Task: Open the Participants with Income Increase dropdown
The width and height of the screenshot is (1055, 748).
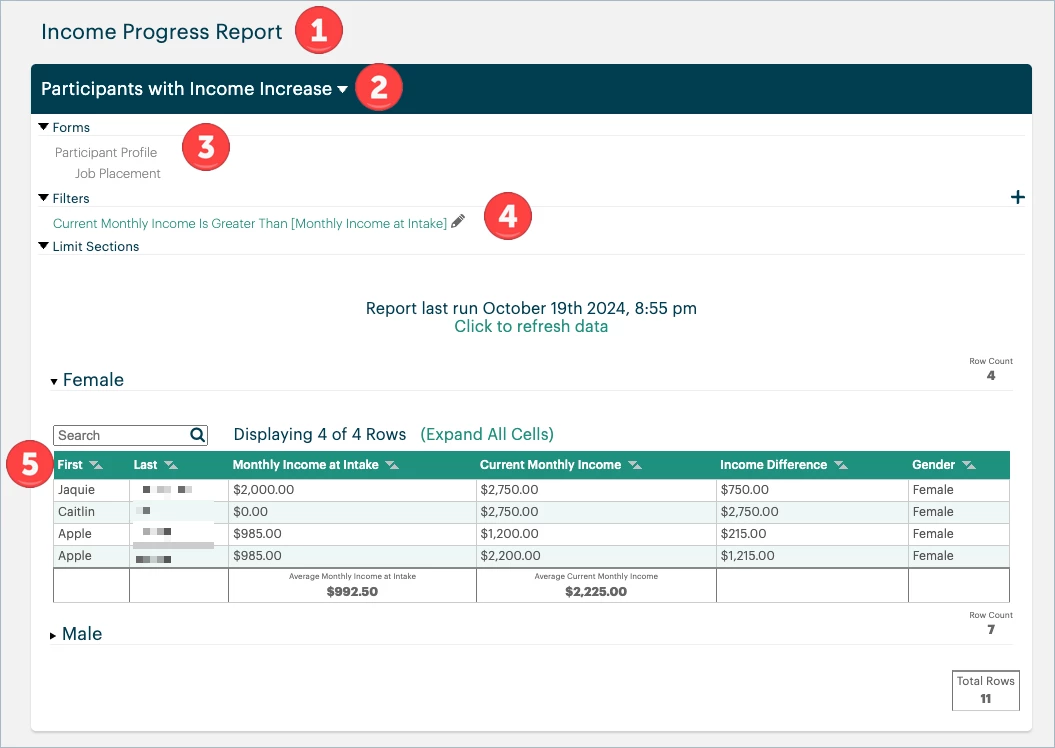Action: point(342,89)
